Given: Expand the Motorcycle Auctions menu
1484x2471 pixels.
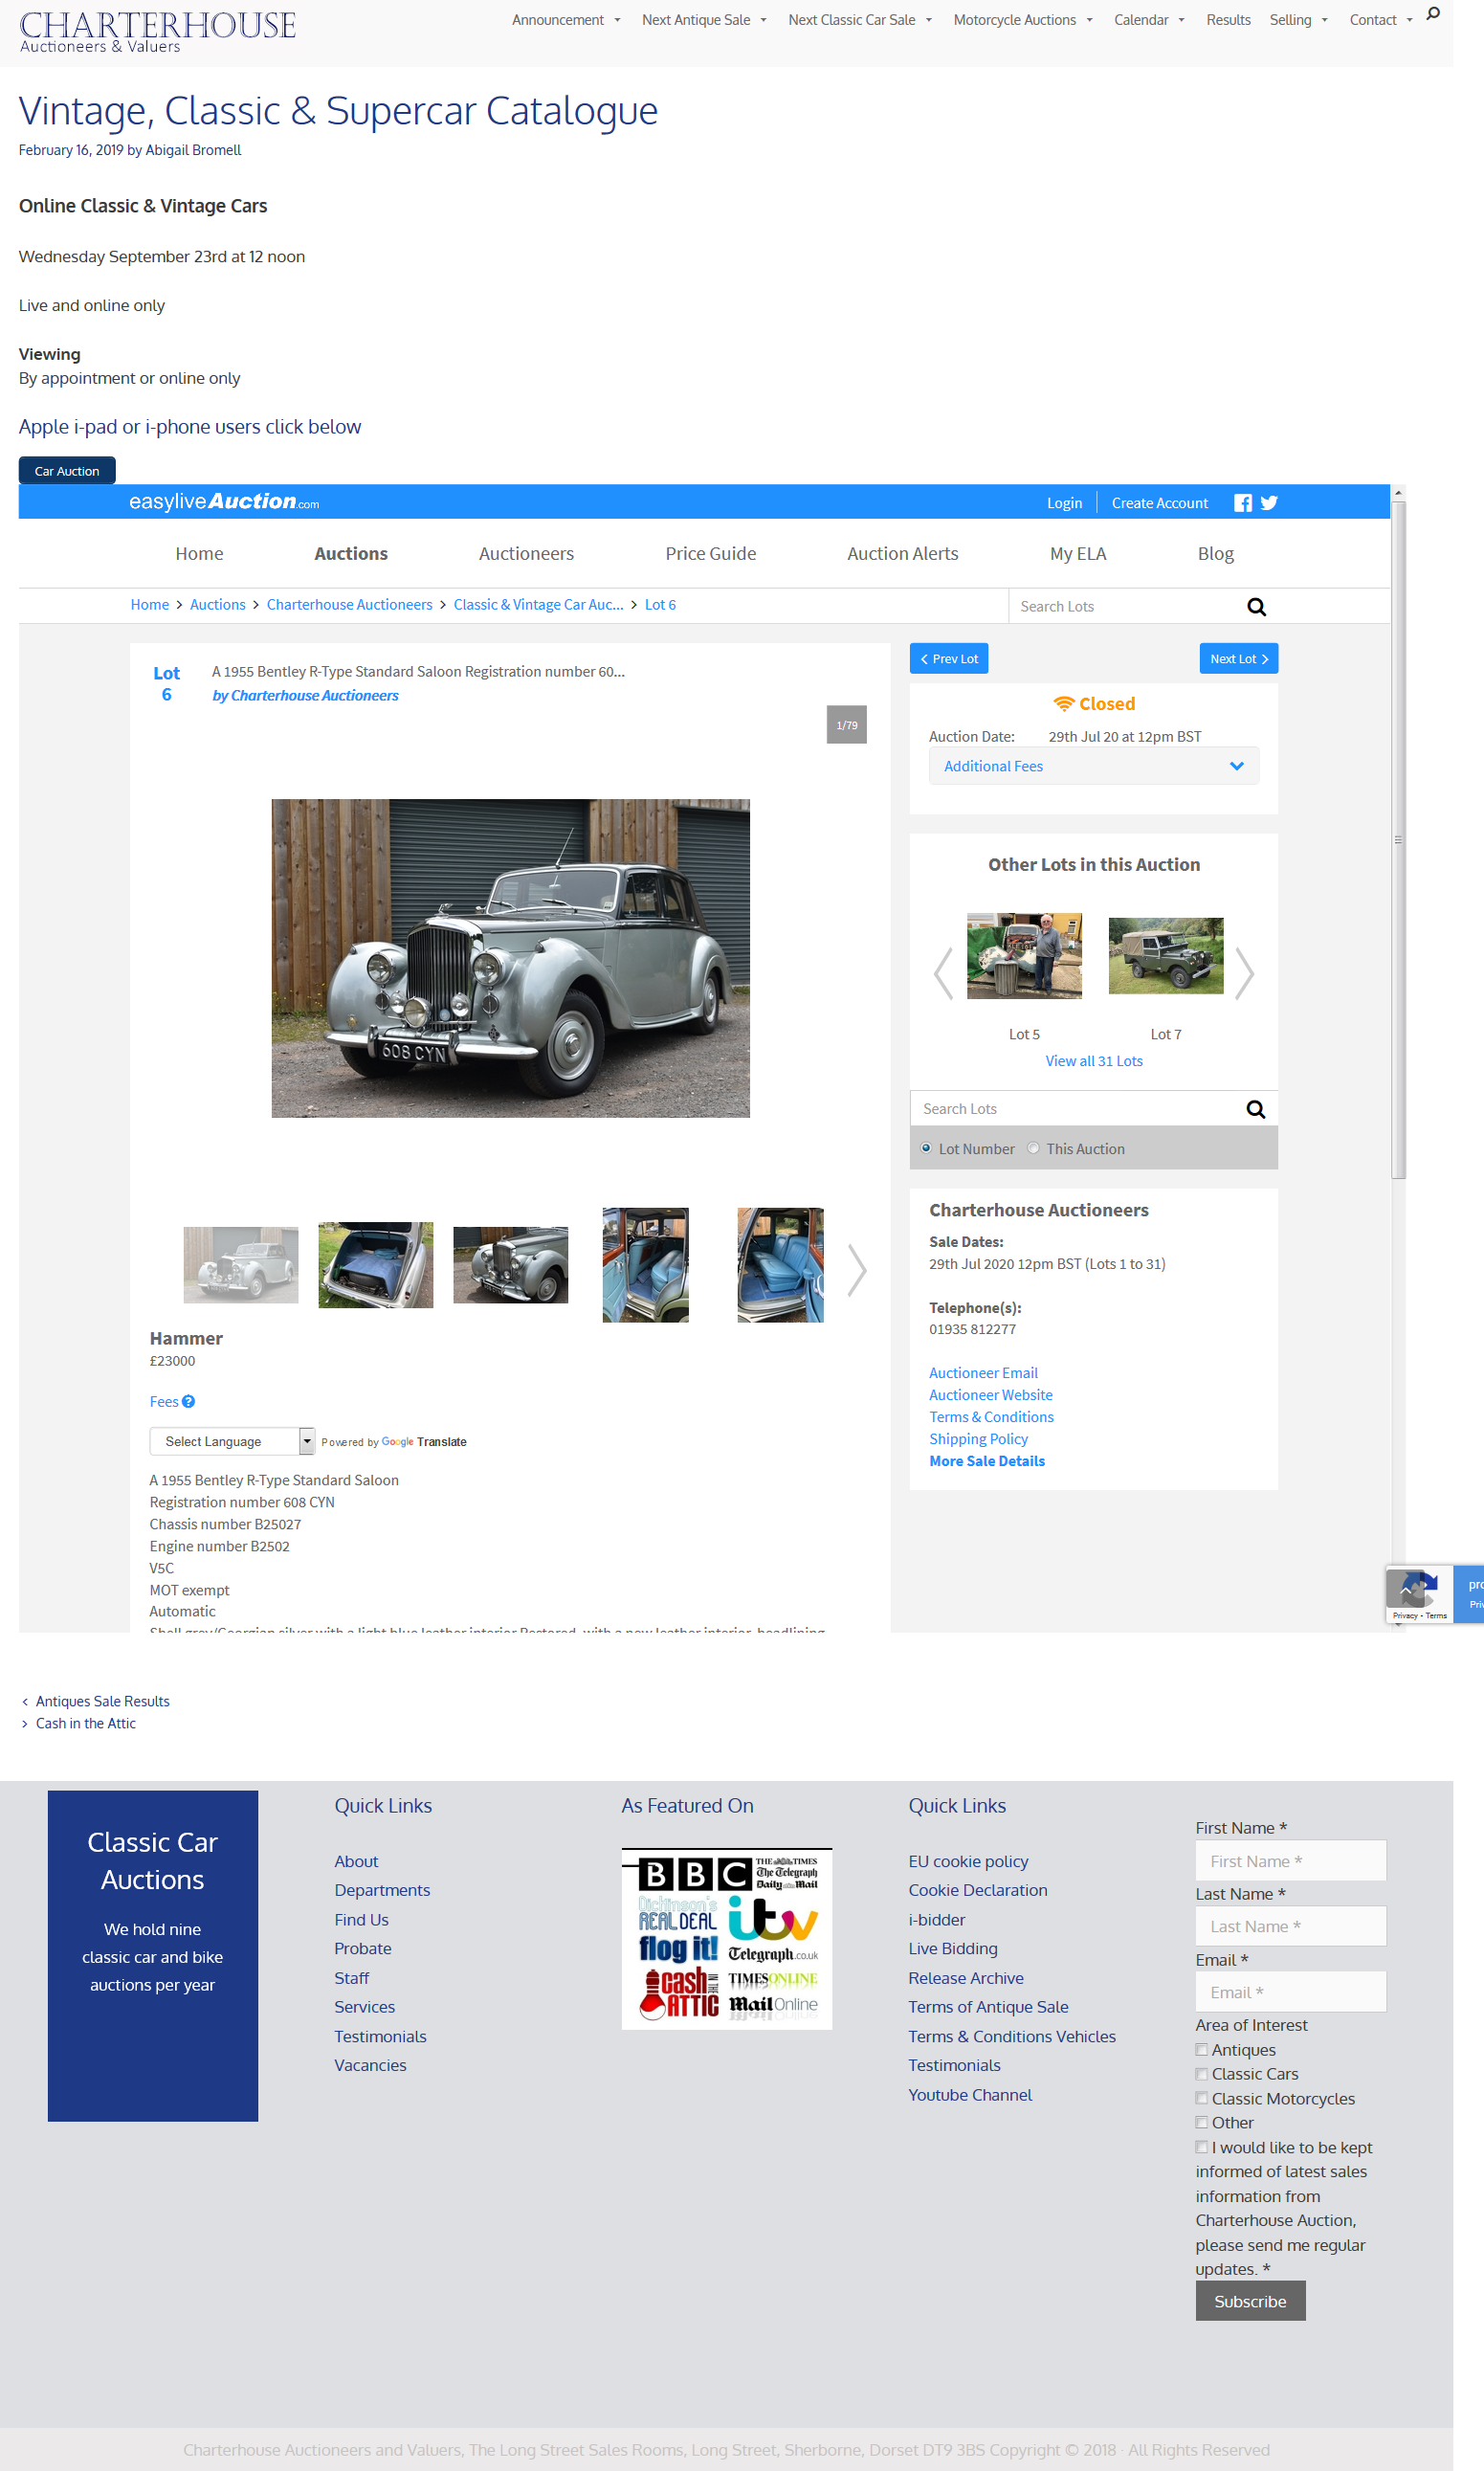Looking at the screenshot, I should tap(1023, 20).
